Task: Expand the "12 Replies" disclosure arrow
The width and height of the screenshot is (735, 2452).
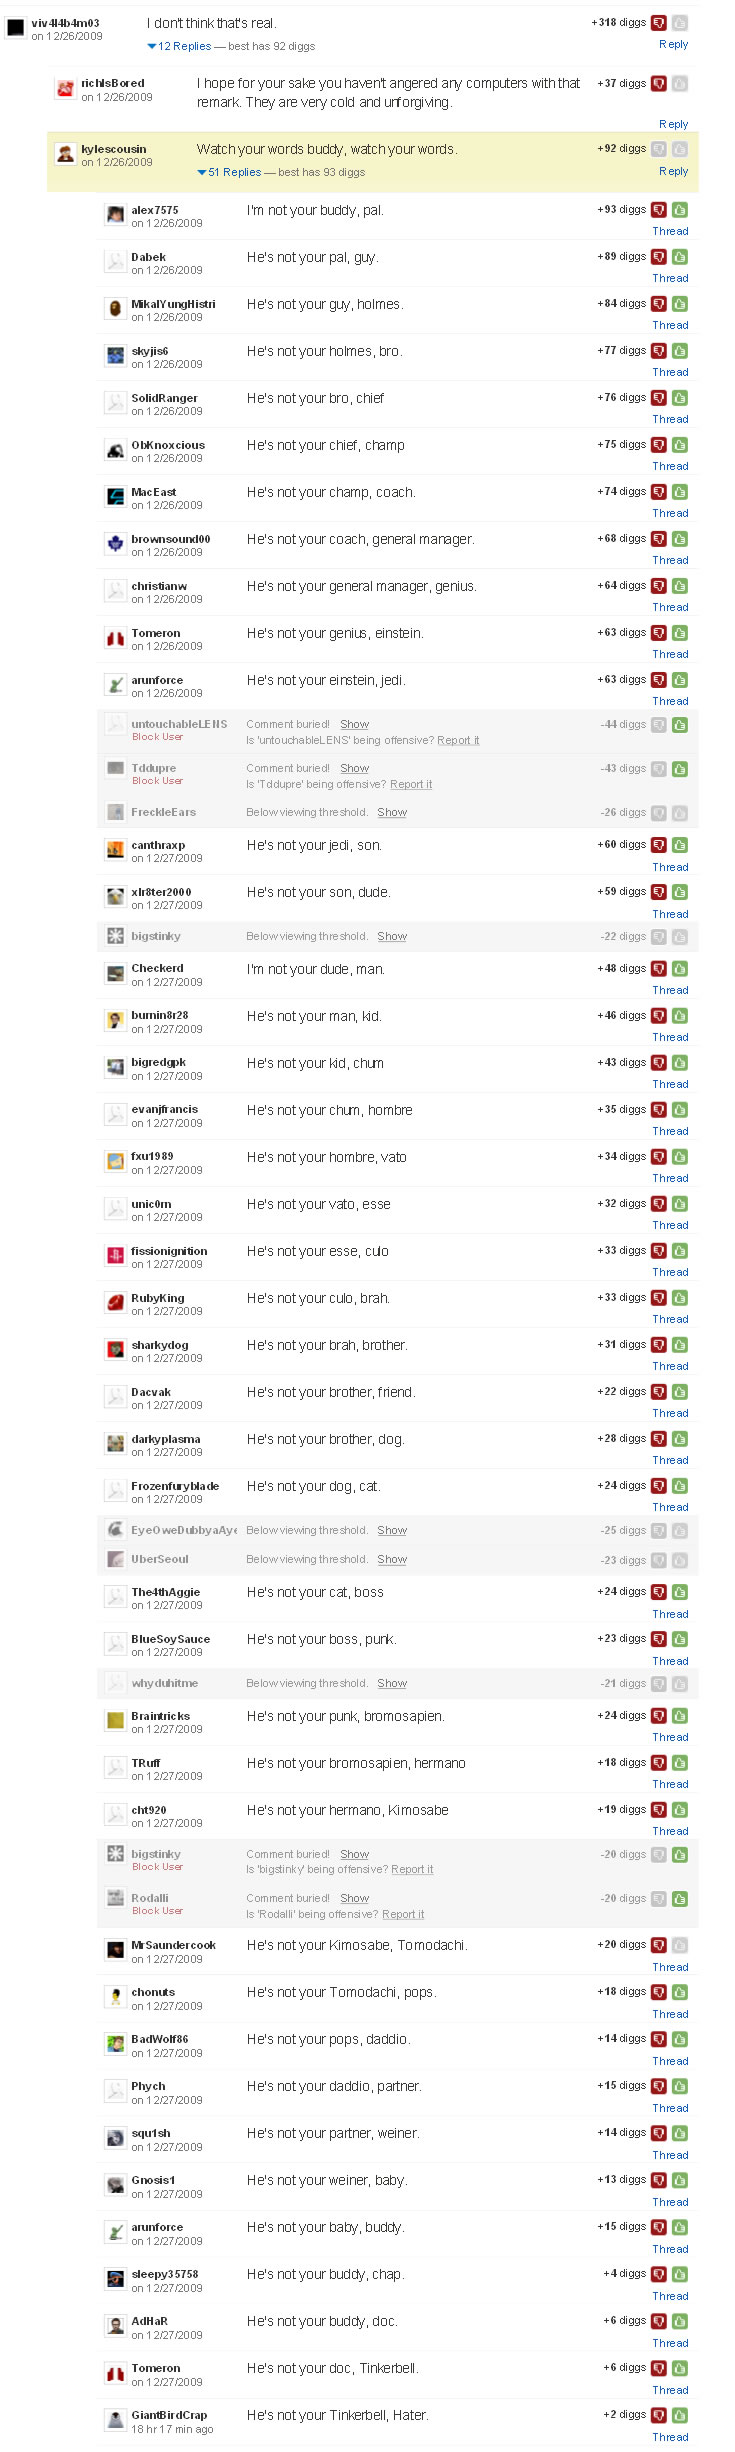Action: (152, 46)
